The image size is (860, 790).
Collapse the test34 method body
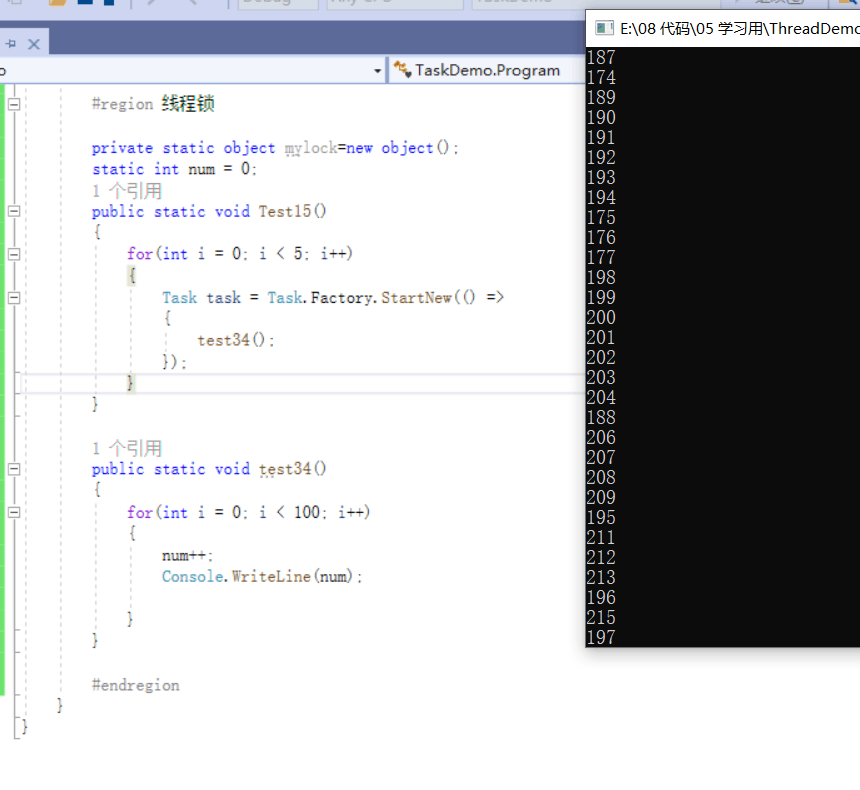(x=12, y=468)
